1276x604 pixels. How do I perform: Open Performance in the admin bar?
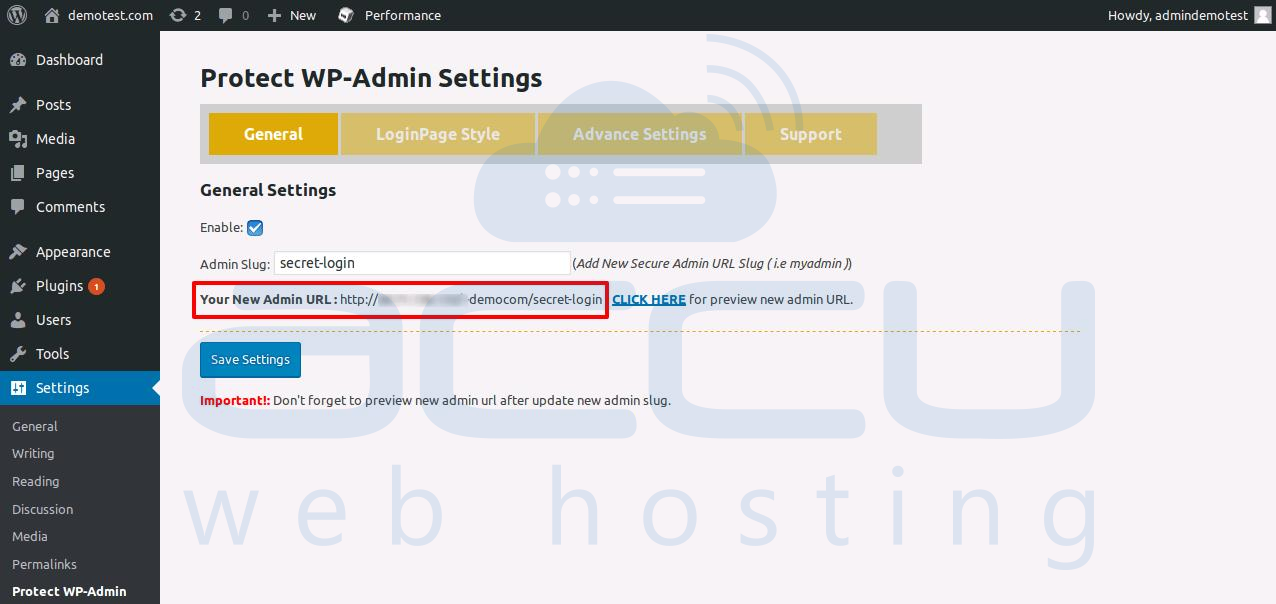[x=403, y=15]
